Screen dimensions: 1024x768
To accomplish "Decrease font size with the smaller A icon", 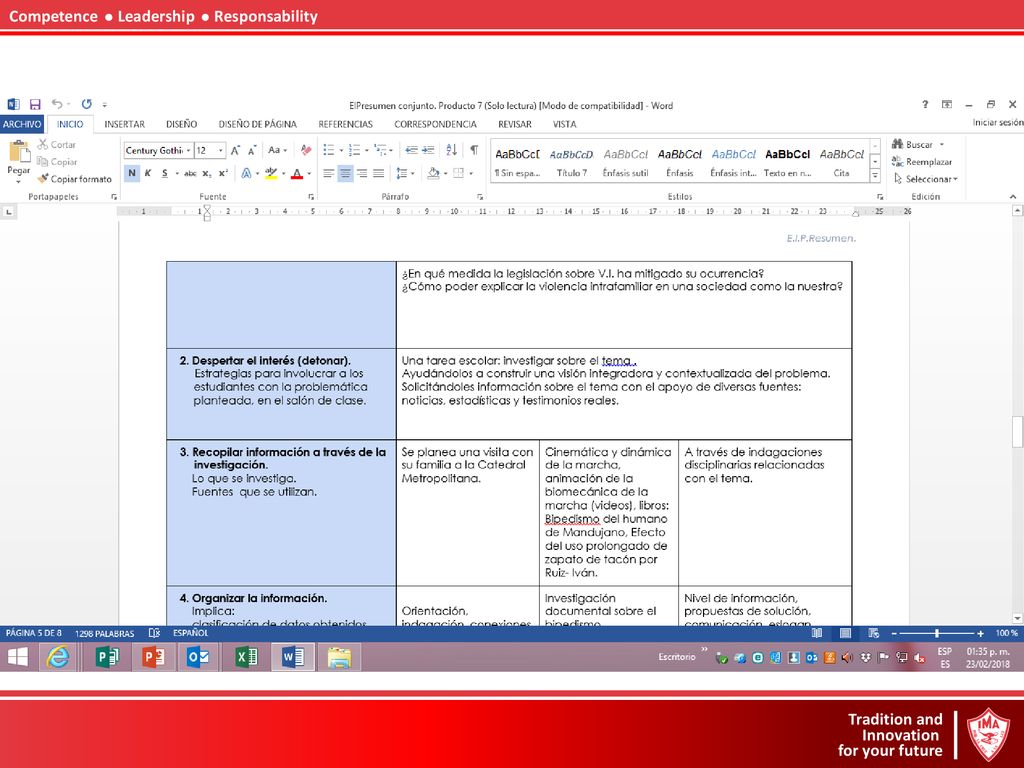I will pyautogui.click(x=251, y=150).
